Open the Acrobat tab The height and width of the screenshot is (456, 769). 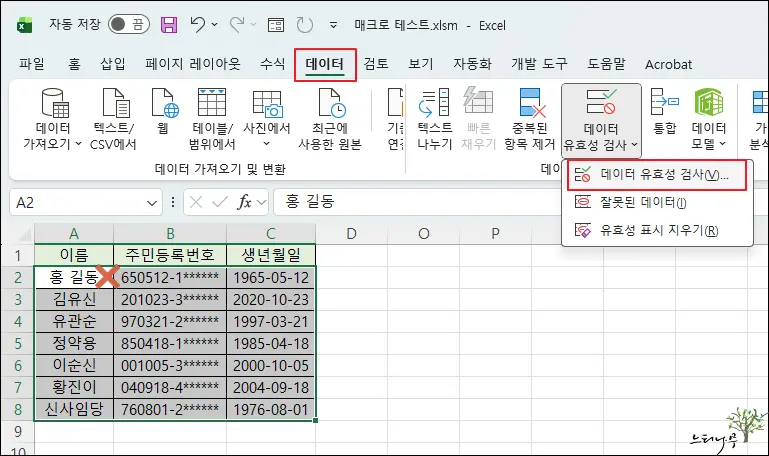(668, 64)
